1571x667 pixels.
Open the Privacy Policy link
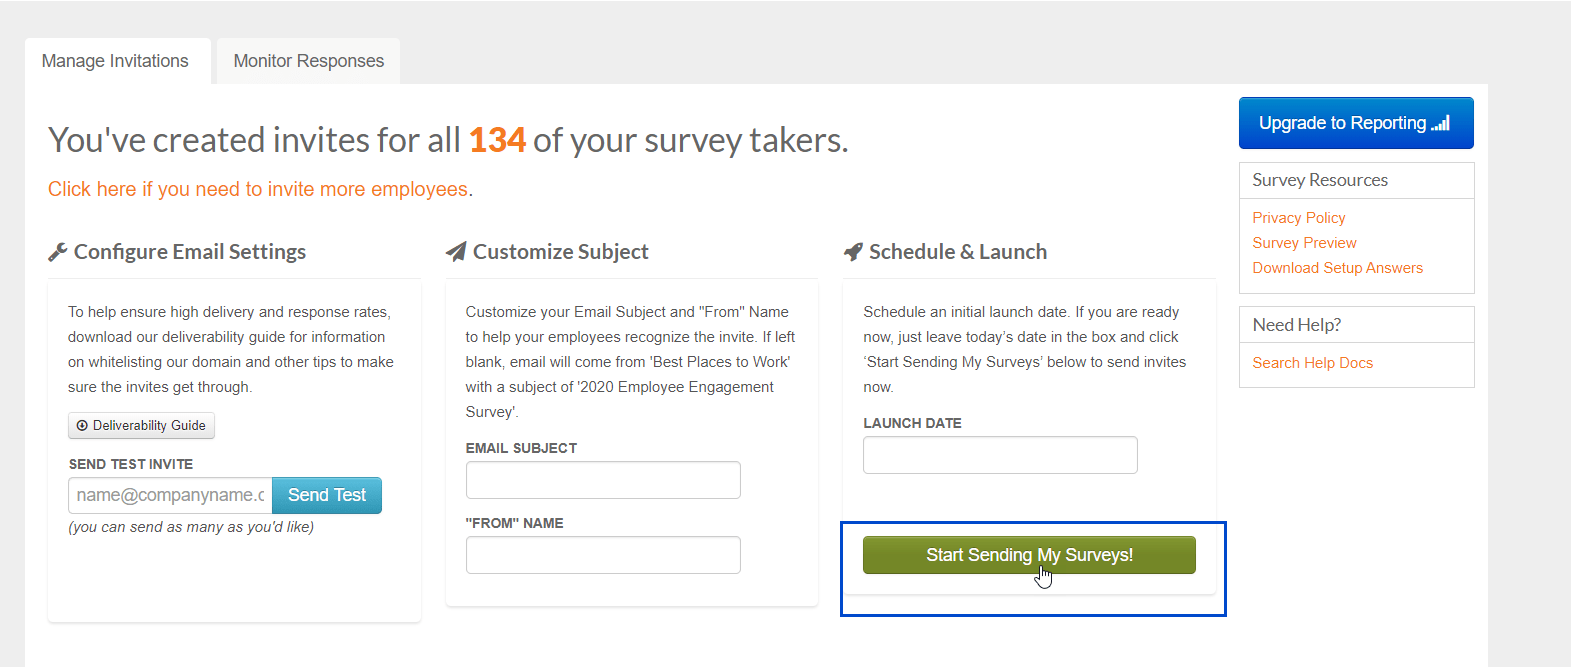[1298, 217]
